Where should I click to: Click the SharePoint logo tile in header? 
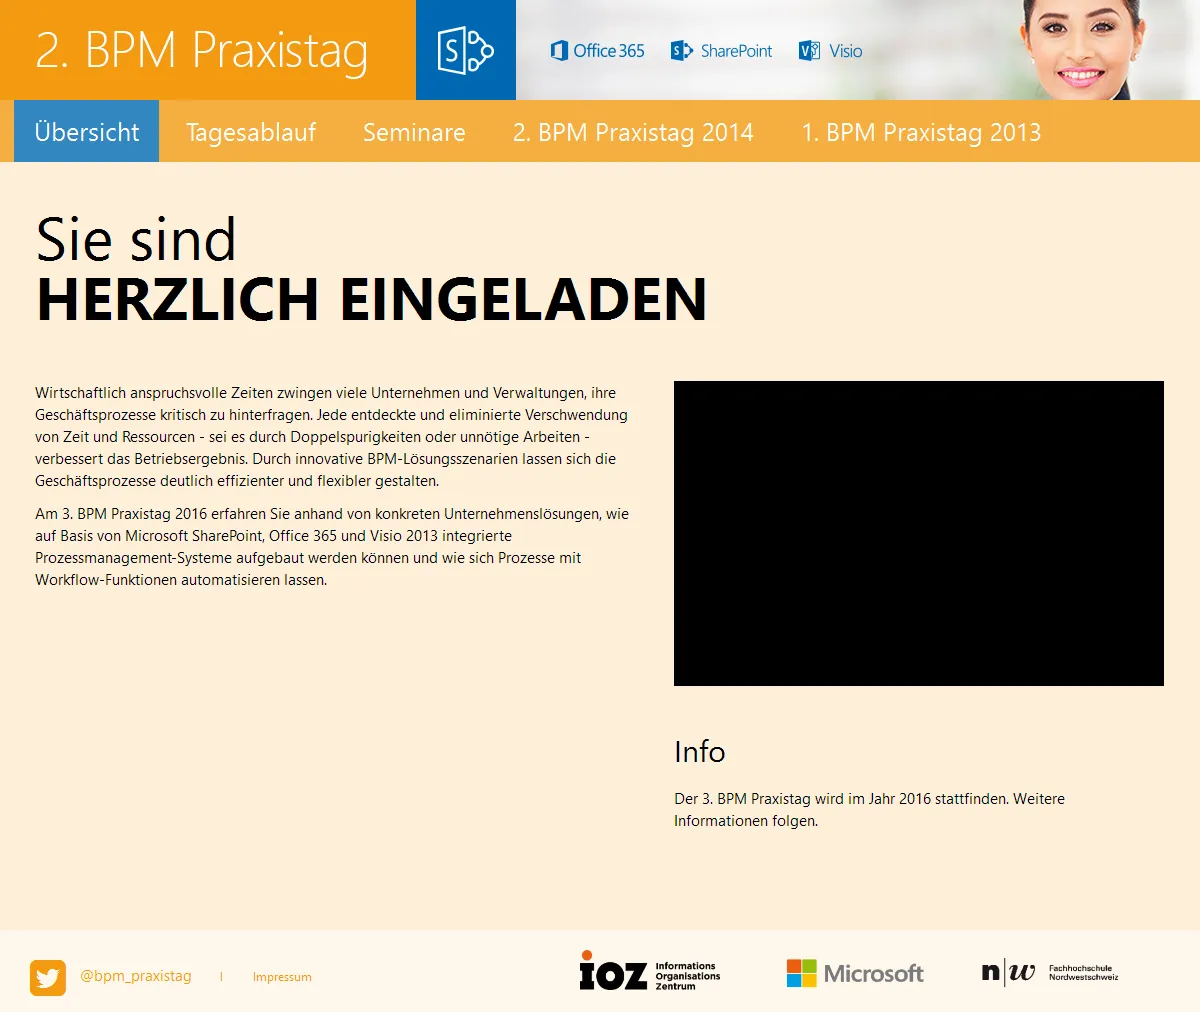tap(466, 50)
